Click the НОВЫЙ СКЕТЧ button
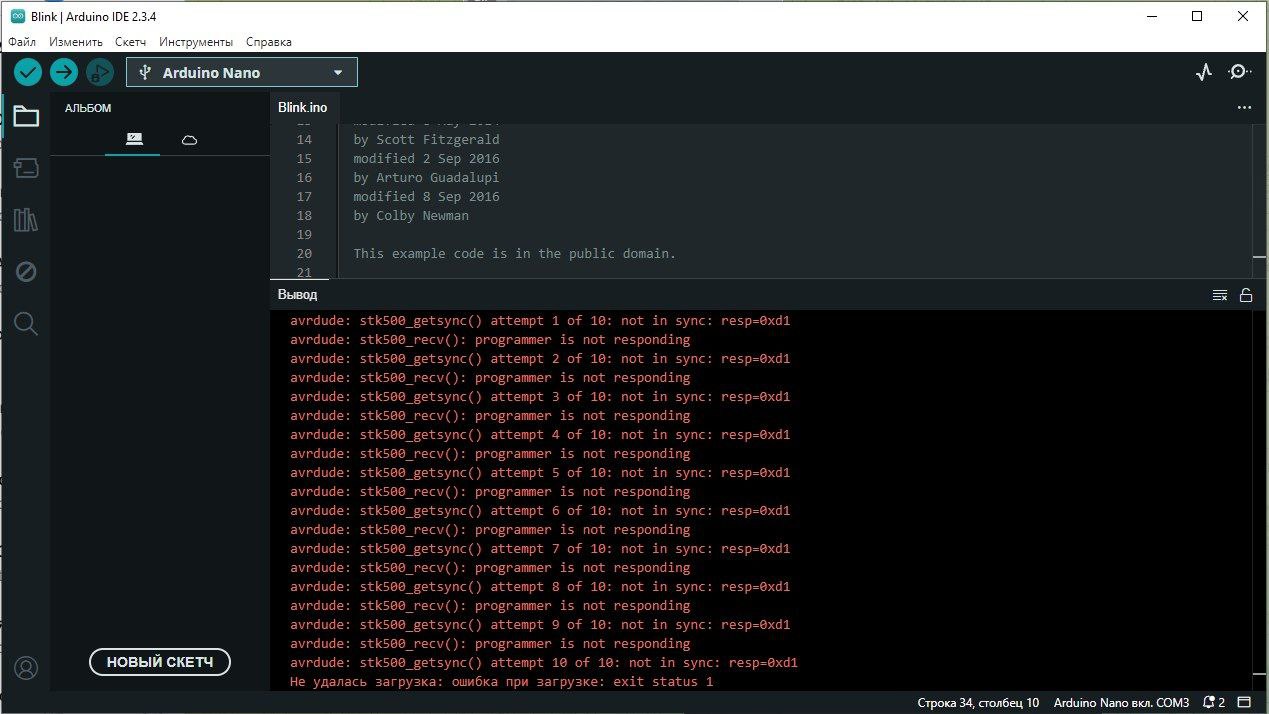 [x=160, y=662]
